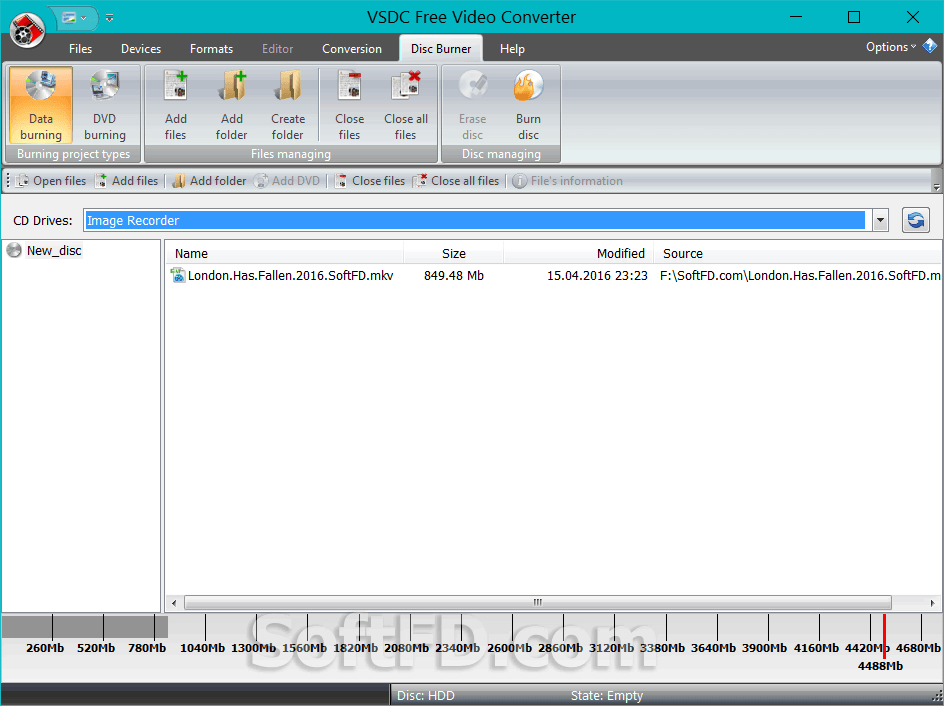Select Data burning project type

41,105
